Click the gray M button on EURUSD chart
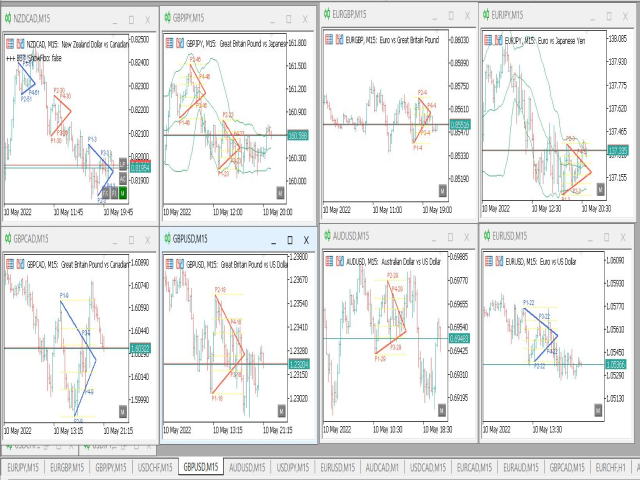The image size is (640, 480). coord(598,410)
